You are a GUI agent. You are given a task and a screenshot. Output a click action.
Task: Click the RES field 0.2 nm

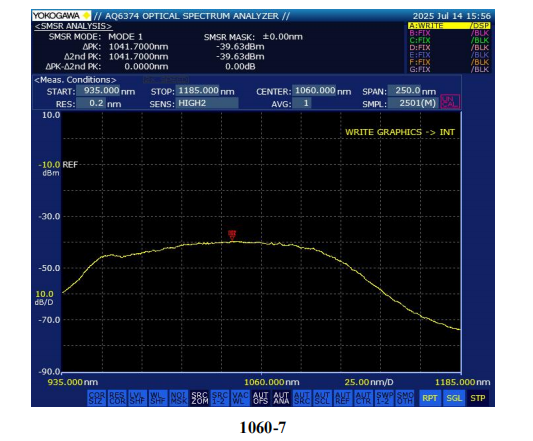[x=90, y=103]
